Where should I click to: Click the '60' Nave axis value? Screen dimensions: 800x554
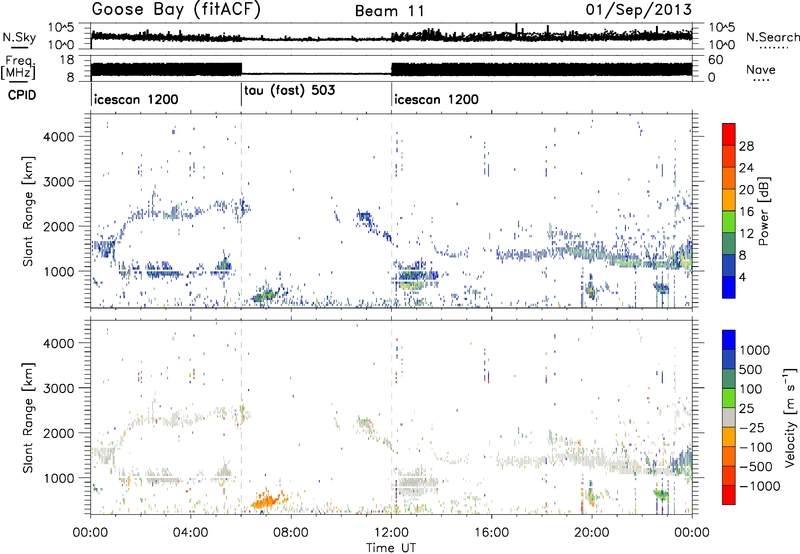[x=715, y=60]
